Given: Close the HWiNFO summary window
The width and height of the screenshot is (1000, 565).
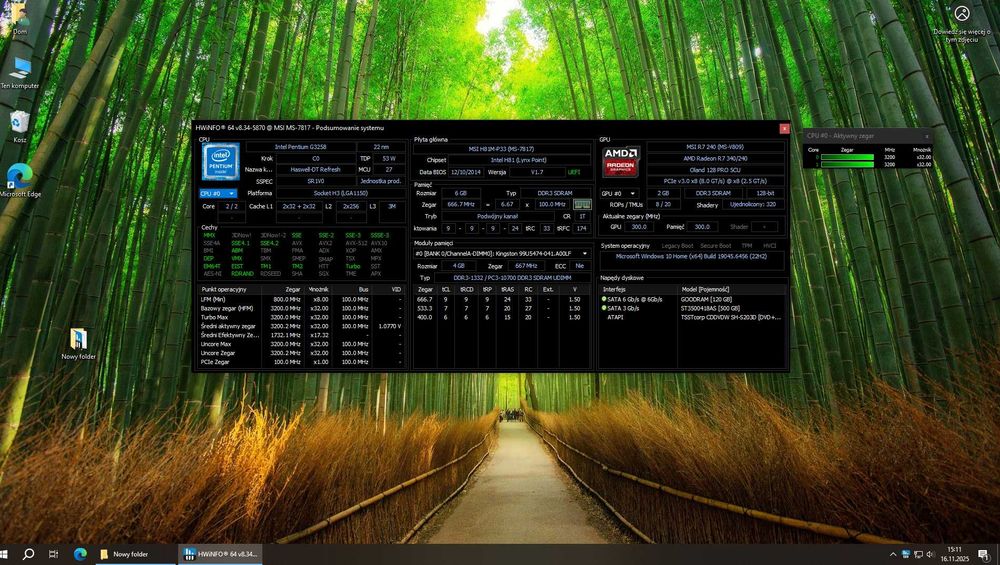Looking at the screenshot, I should point(784,129).
